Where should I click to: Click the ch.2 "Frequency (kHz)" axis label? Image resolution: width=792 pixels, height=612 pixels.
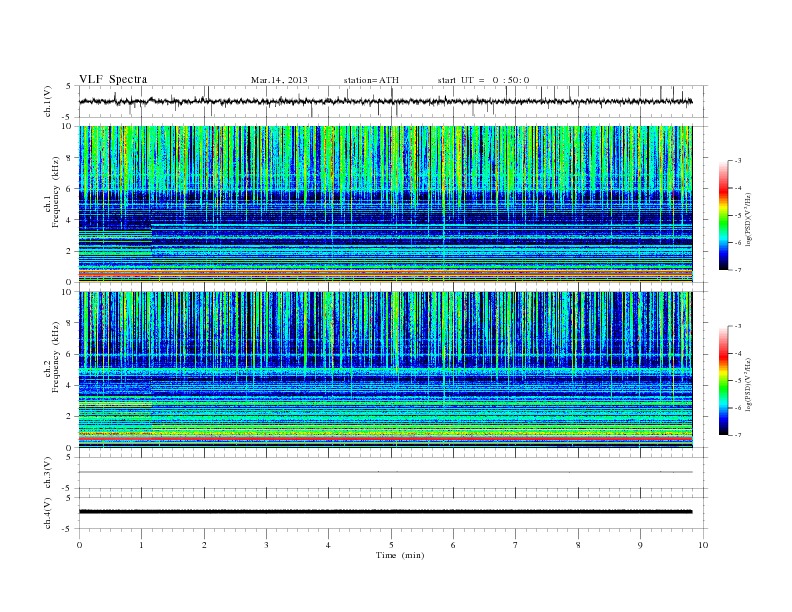[56, 357]
